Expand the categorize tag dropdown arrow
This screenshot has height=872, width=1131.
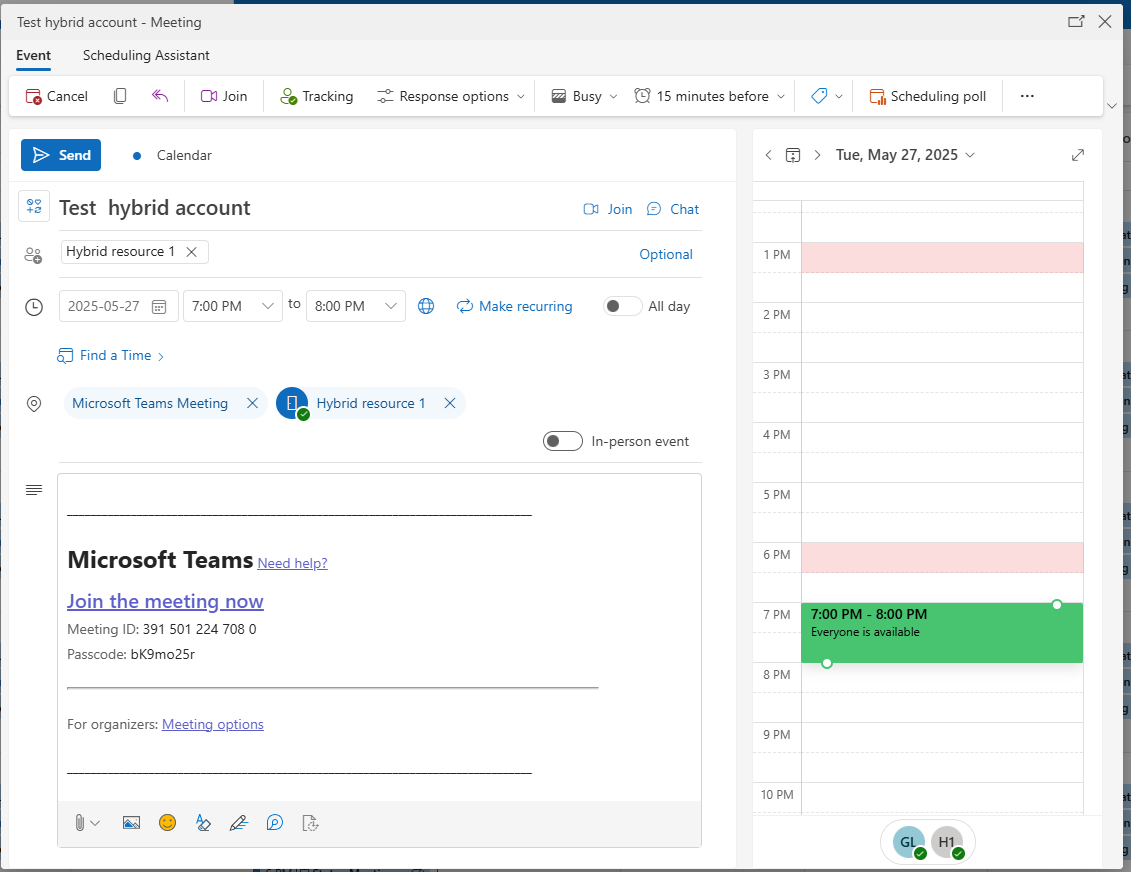tap(839, 97)
